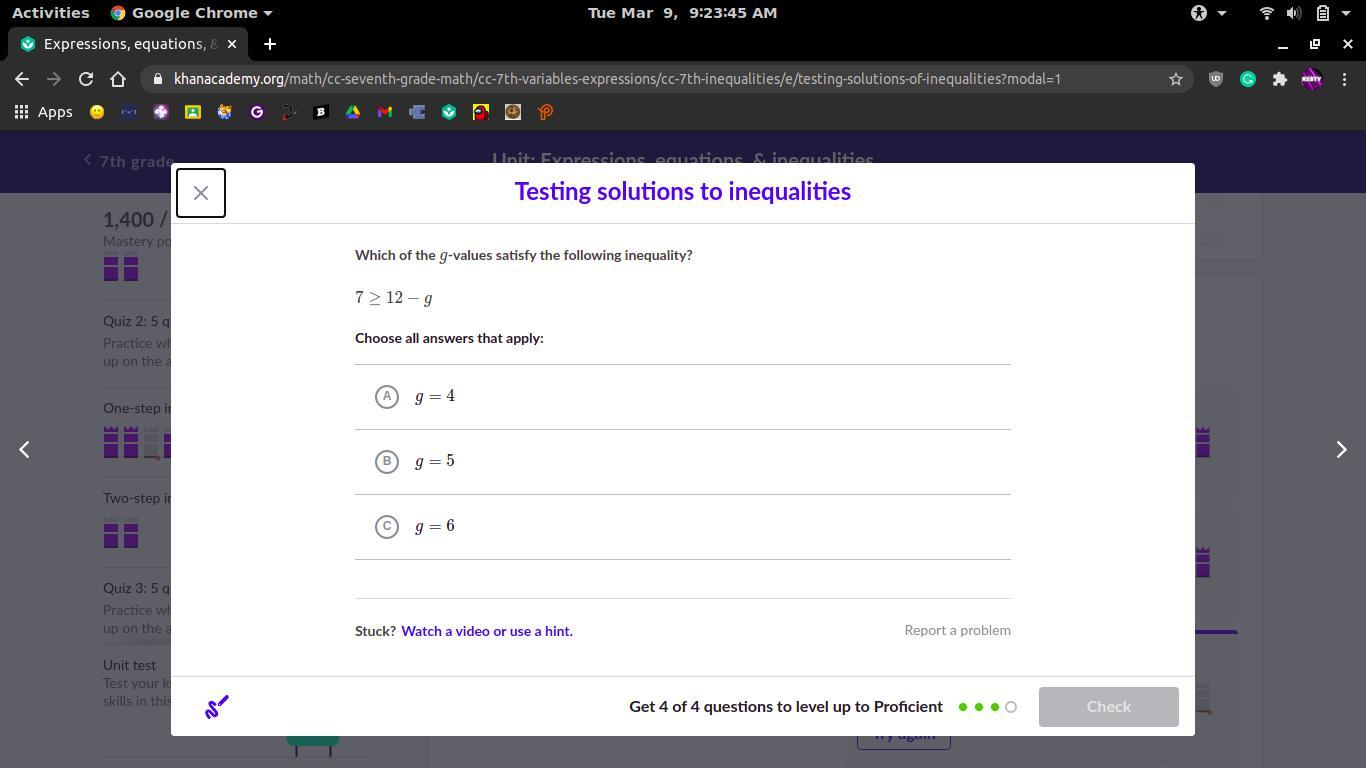Close the Testing solutions to inequalities modal
The image size is (1366, 768).
(201, 193)
